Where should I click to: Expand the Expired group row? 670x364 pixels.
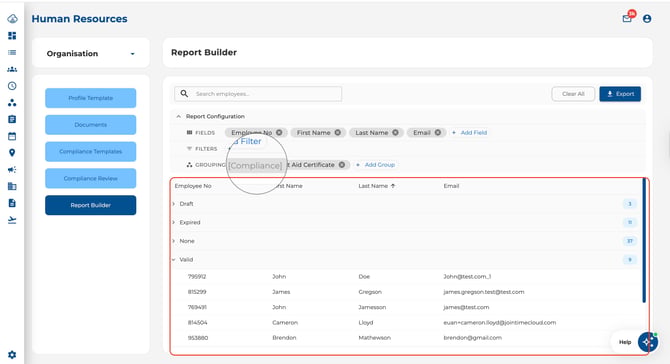click(173, 222)
